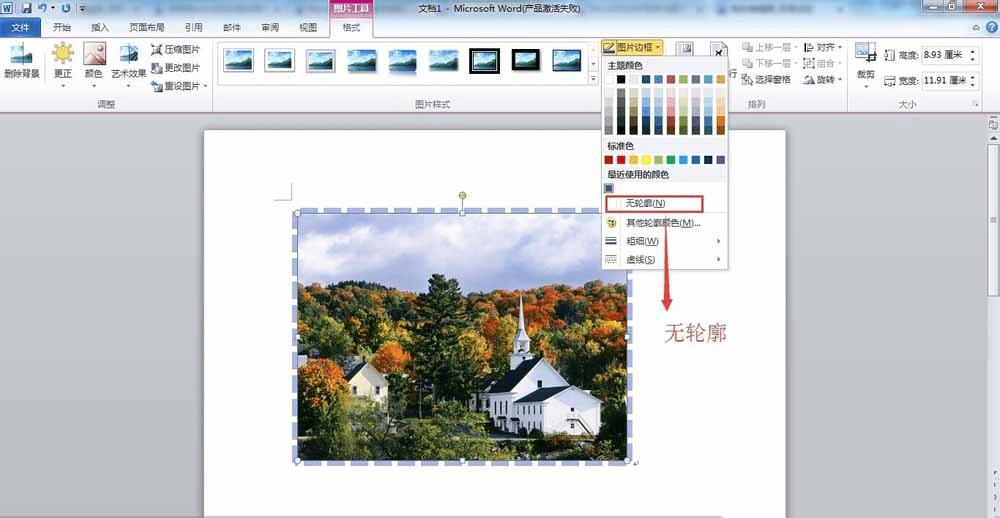Image resolution: width=1000 pixels, height=518 pixels.
Task: Click the Redo icon in quick access toolbar
Action: (66, 8)
